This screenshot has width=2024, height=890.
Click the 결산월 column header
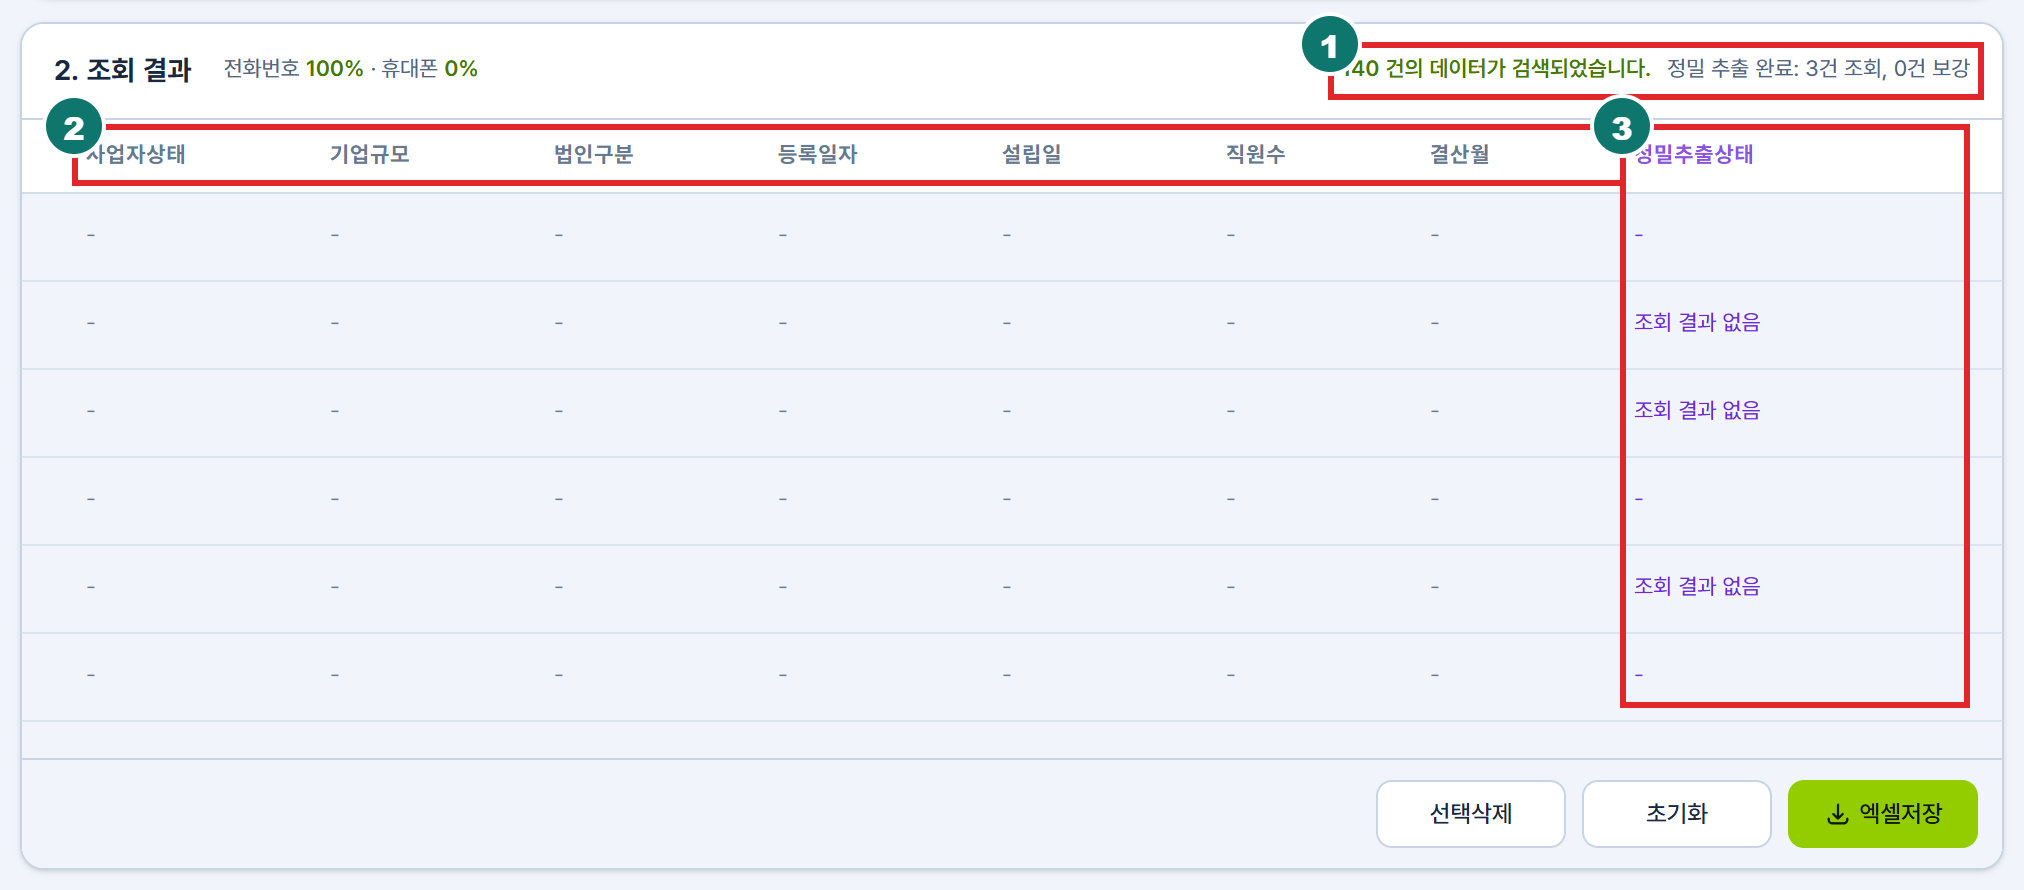1460,154
